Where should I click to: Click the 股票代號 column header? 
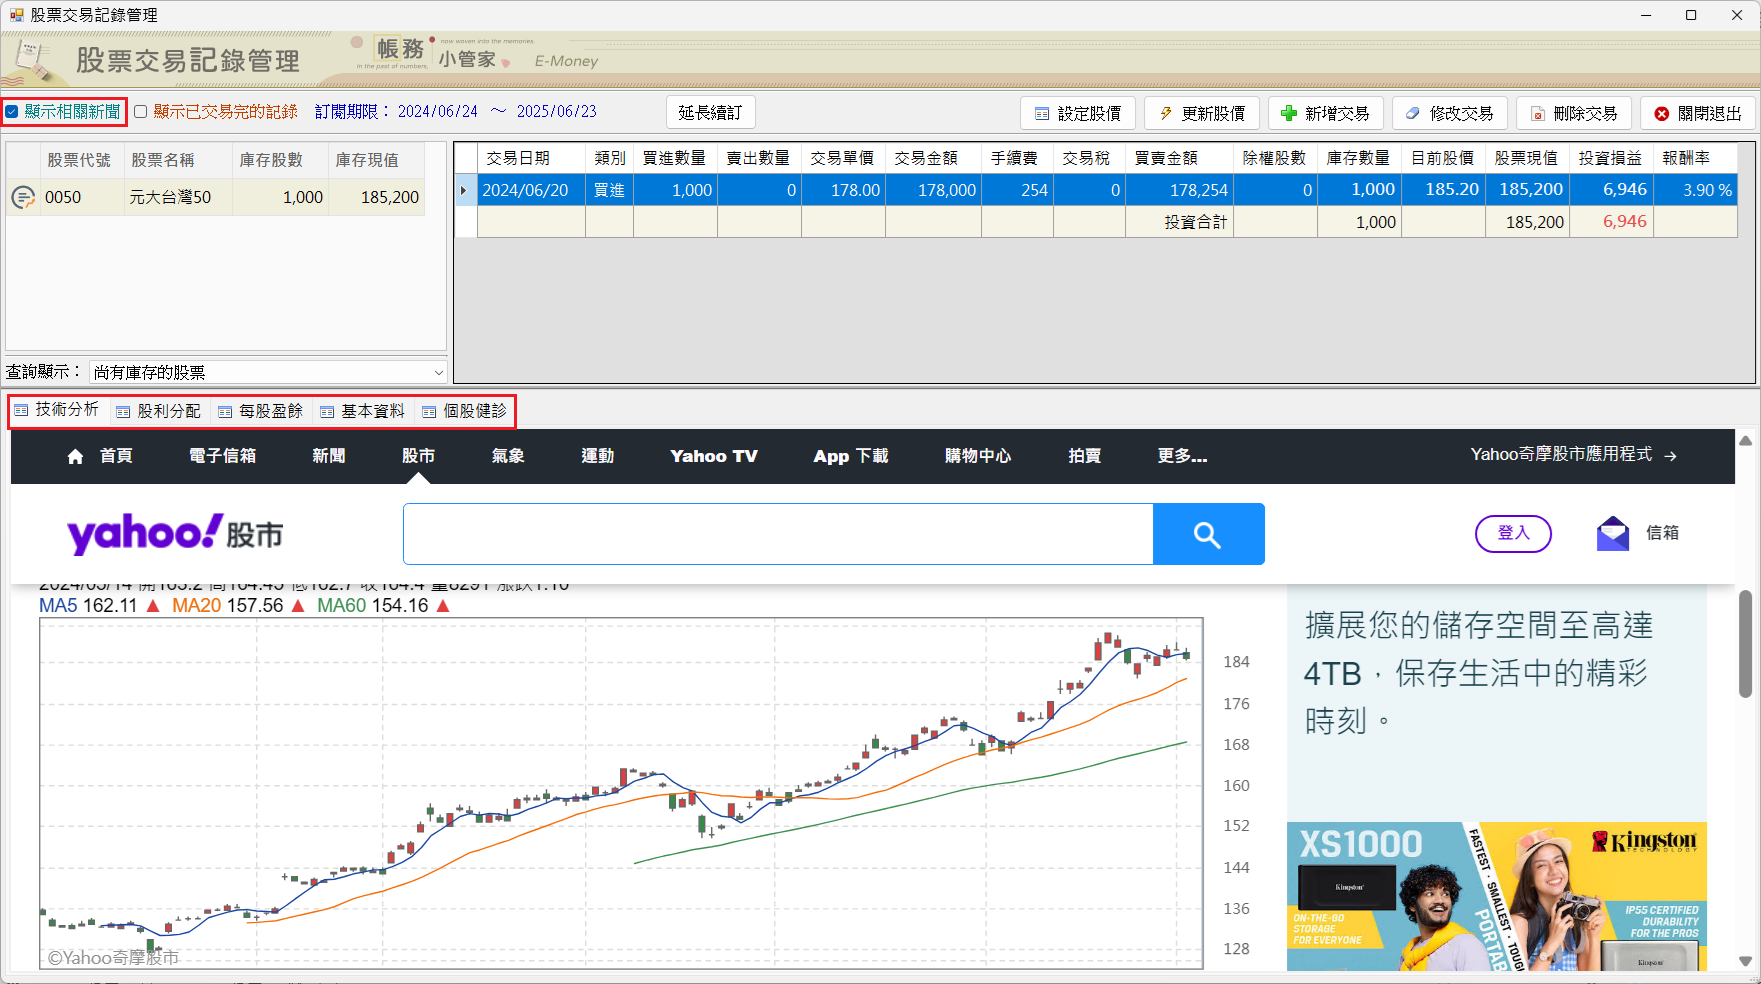point(80,160)
